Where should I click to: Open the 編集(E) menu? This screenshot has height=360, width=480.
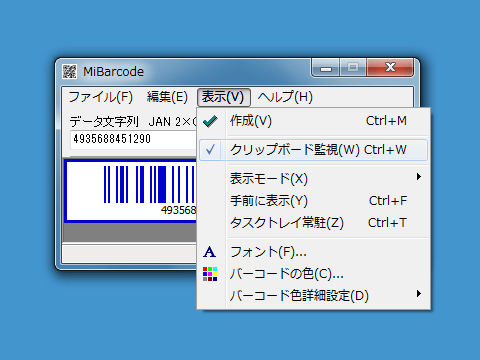tap(167, 97)
